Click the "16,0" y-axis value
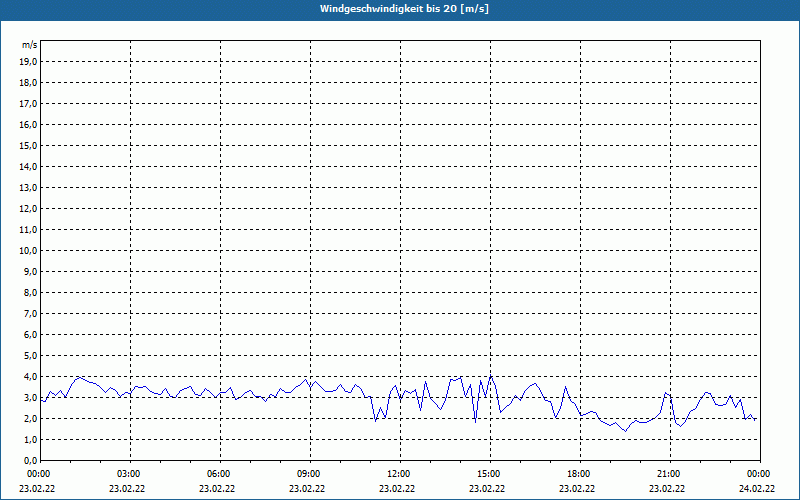Viewport: 800px width, 500px height. click(28, 124)
